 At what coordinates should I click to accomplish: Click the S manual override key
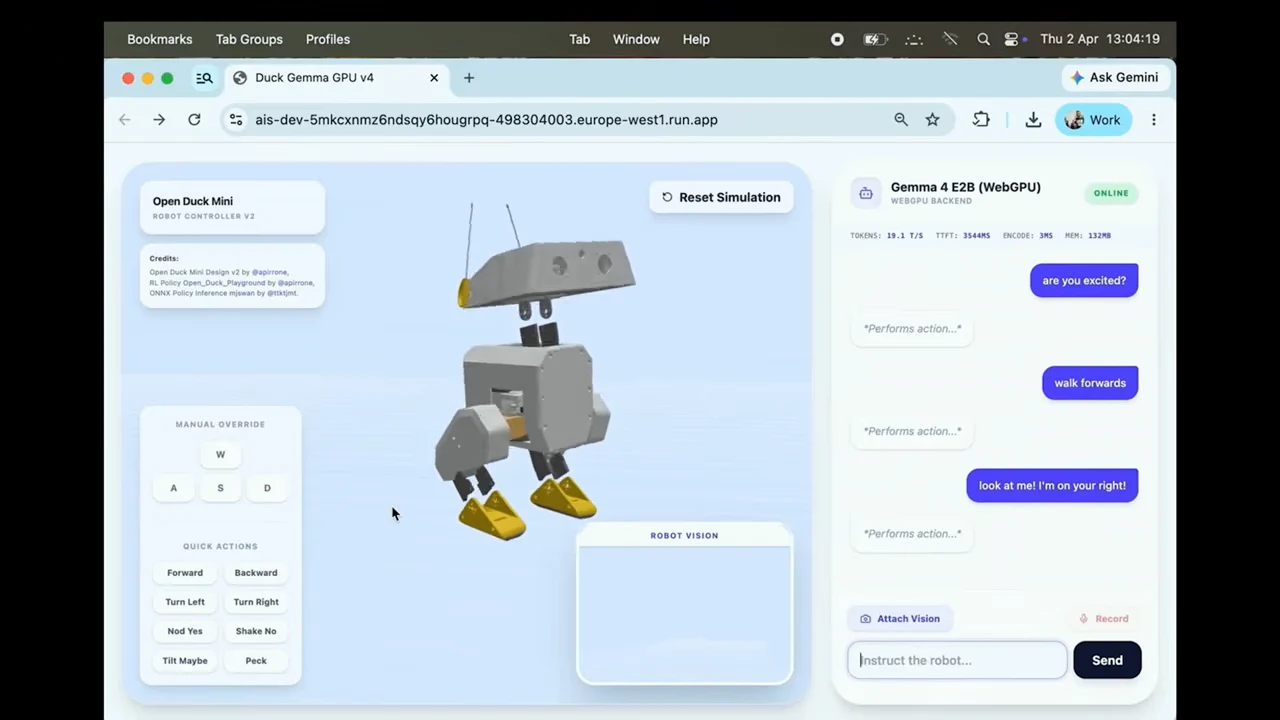click(220, 488)
